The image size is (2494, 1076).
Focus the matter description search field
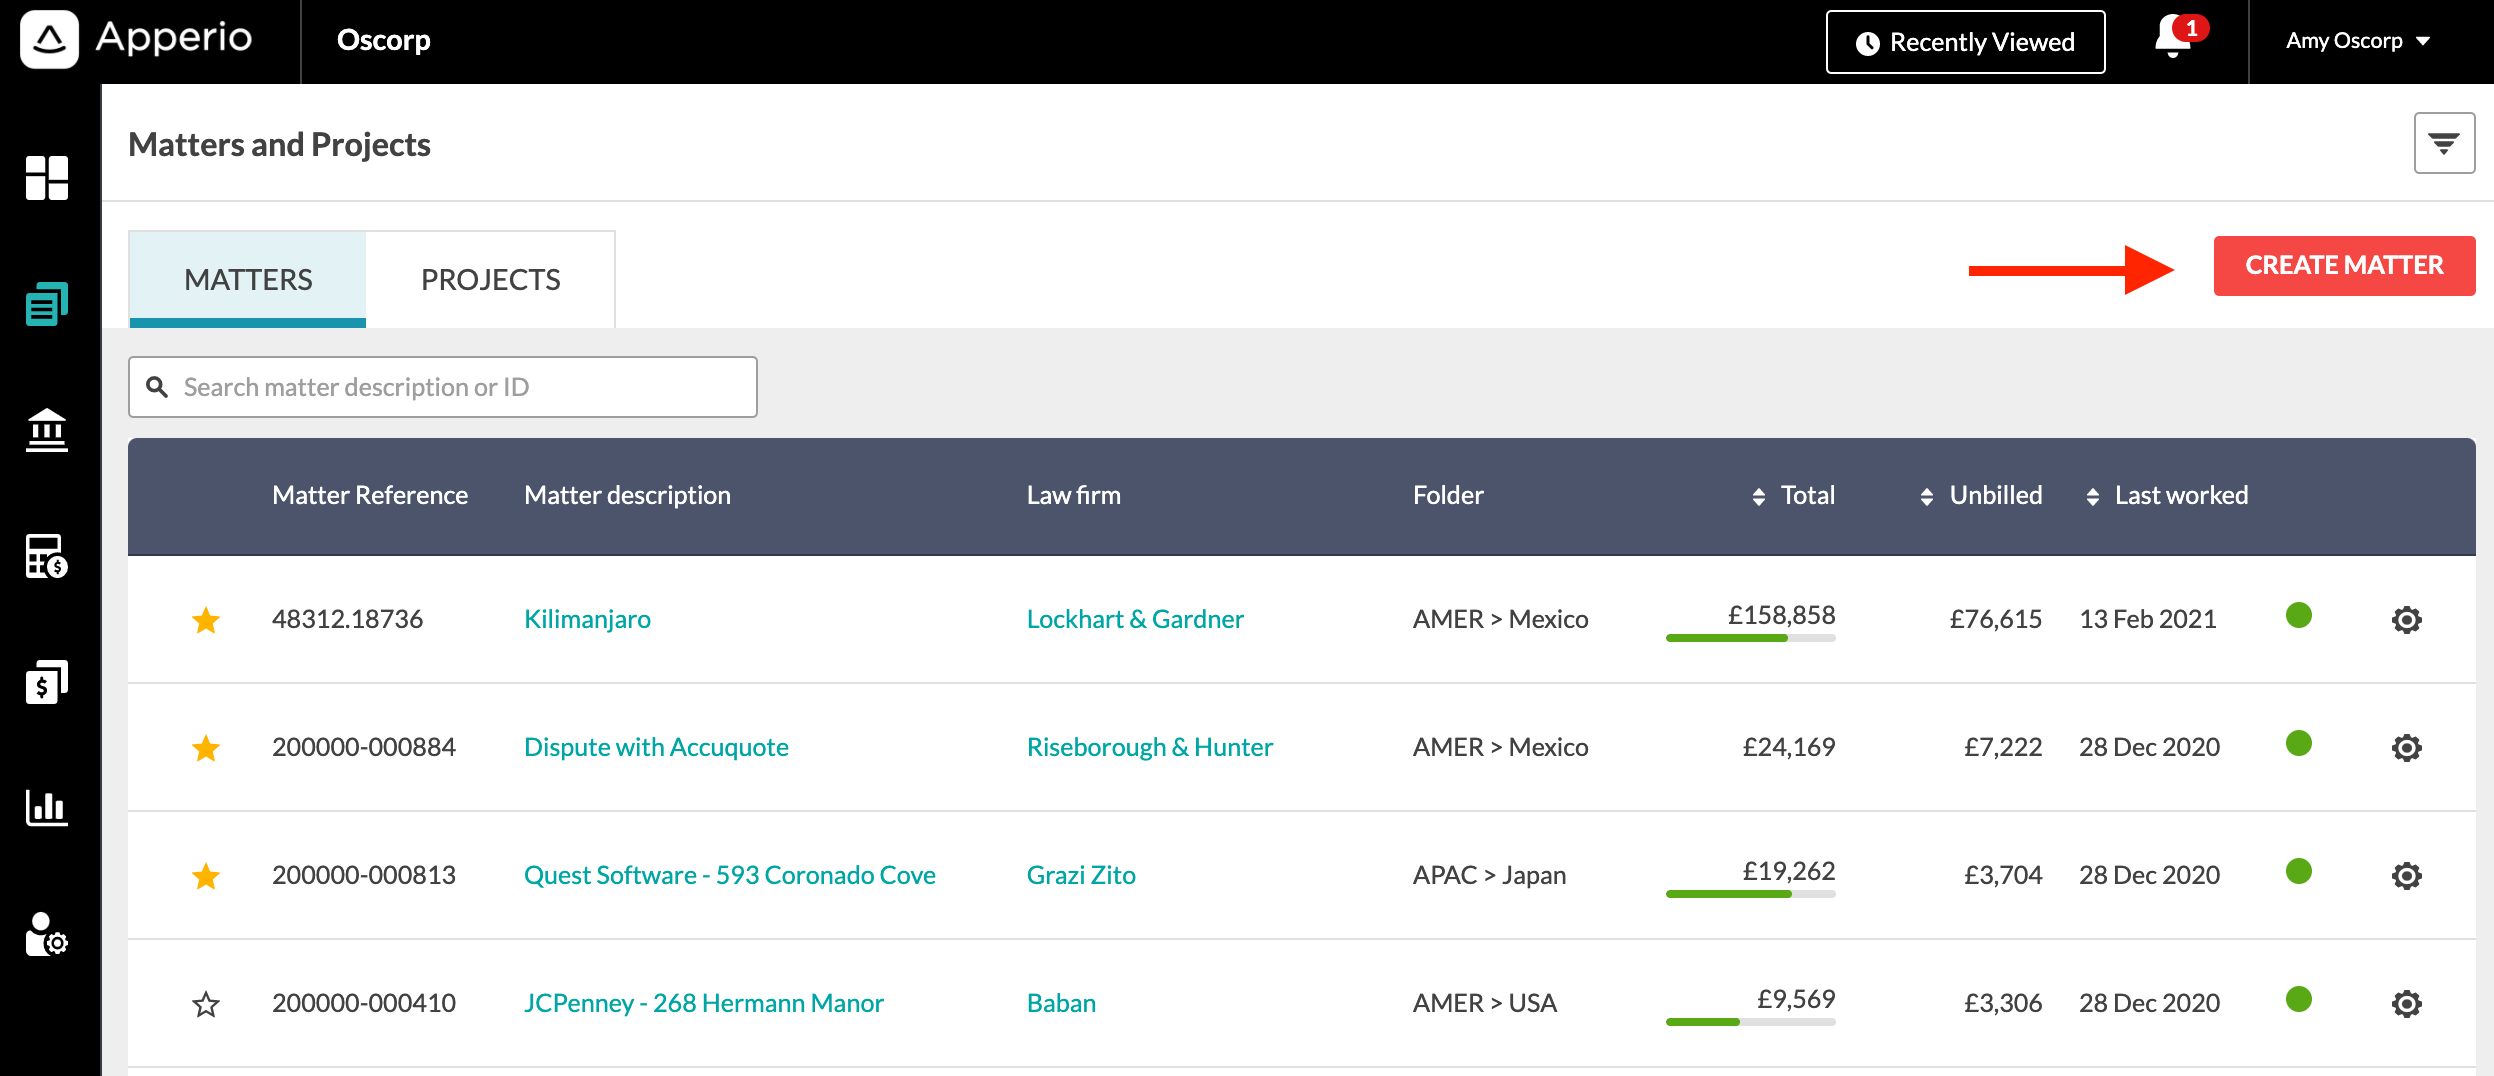(443, 387)
